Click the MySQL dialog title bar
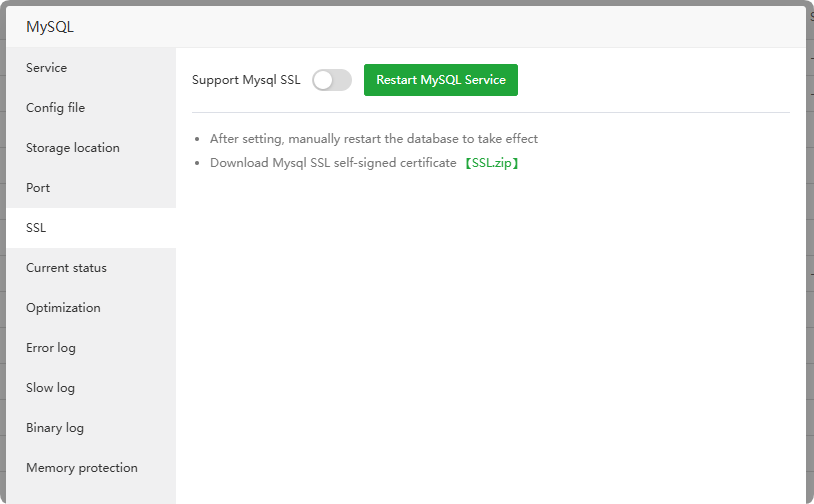 point(400,27)
